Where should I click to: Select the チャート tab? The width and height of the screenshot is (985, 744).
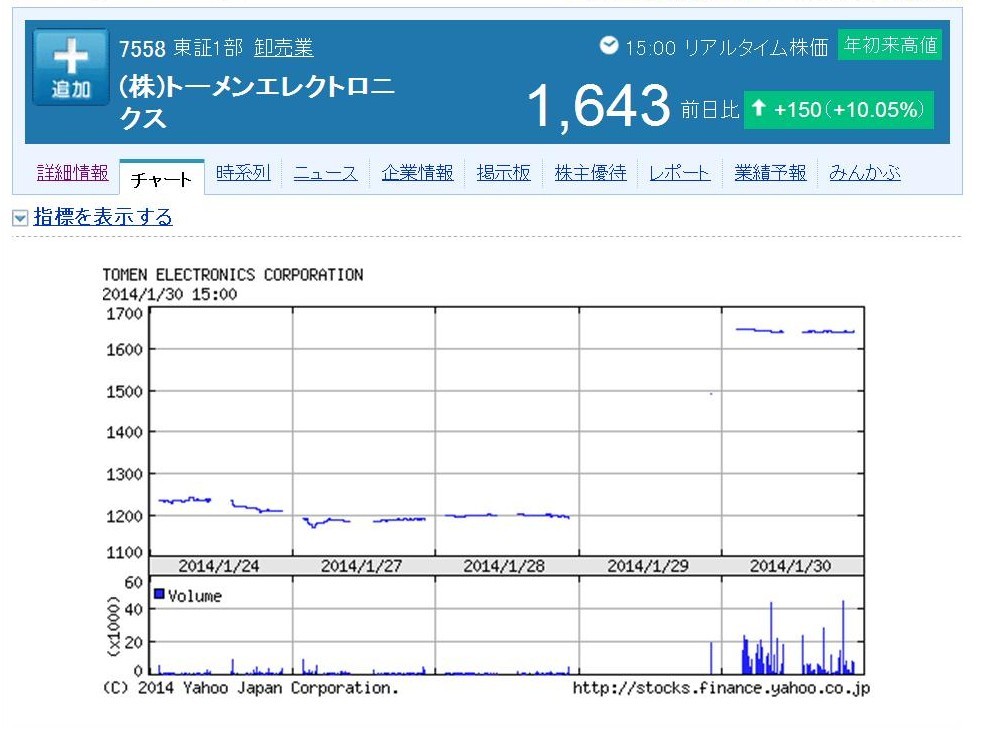tap(161, 180)
